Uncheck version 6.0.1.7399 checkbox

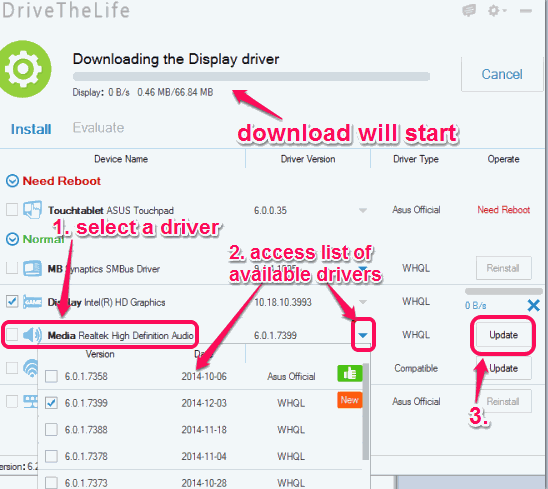pyautogui.click(x=51, y=403)
